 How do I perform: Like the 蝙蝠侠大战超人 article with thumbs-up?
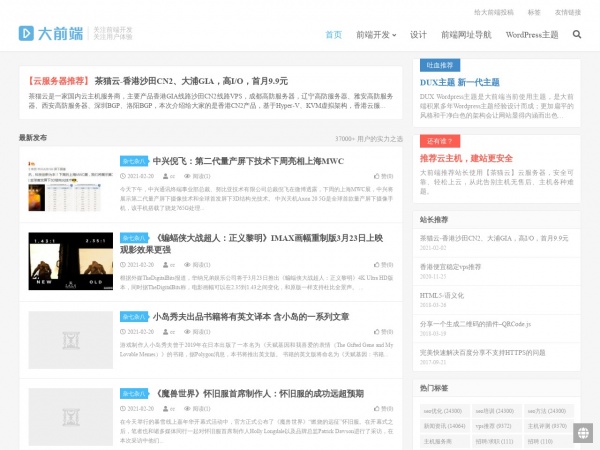click(383, 265)
